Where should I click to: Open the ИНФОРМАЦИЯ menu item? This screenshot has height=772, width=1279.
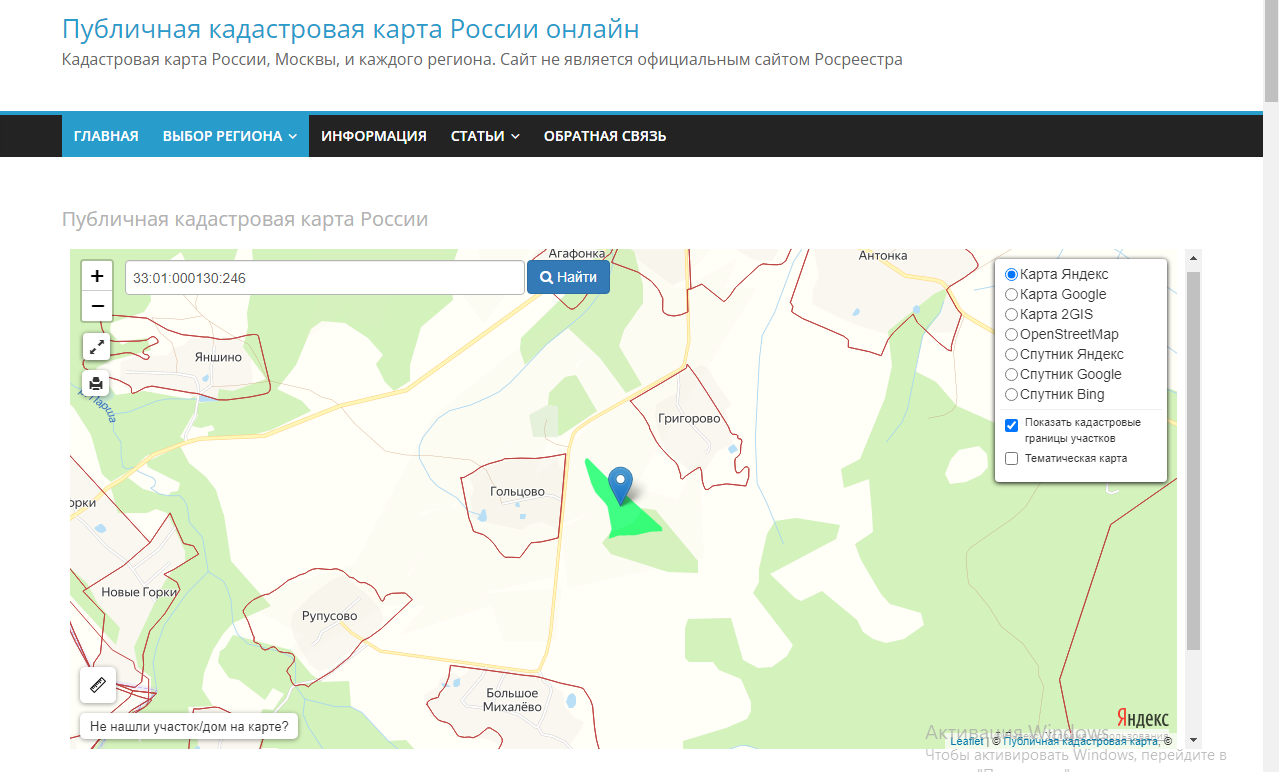(374, 135)
